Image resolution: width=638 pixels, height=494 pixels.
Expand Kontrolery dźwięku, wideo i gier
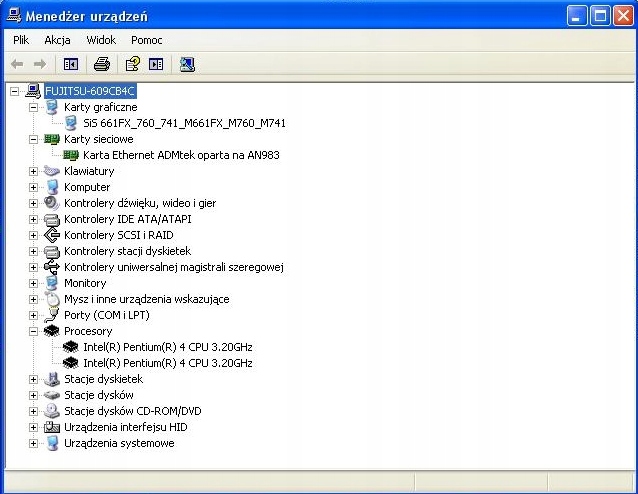(x=33, y=203)
